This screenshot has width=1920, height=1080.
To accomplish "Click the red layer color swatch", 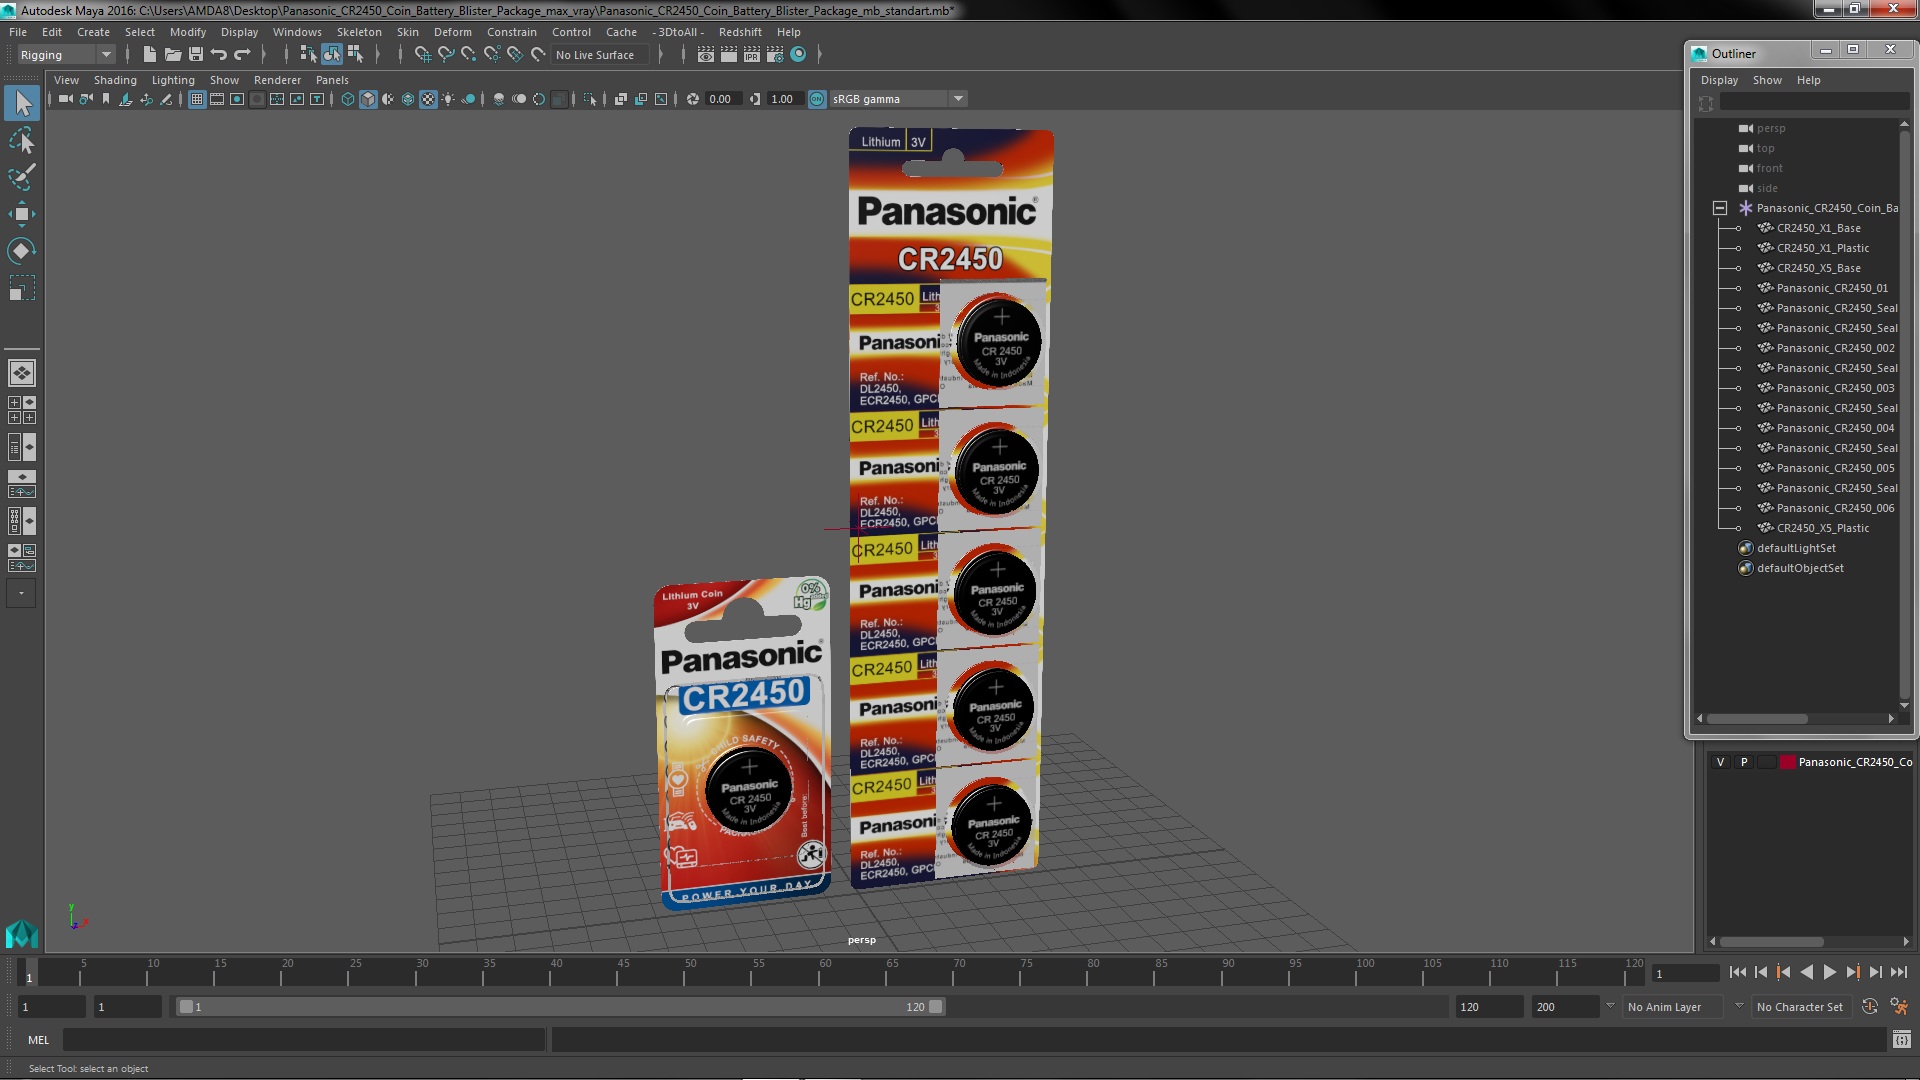I will point(1787,762).
